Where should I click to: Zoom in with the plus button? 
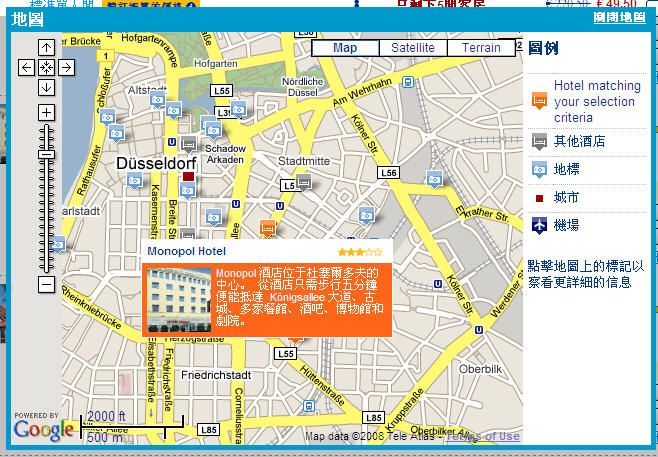point(46,112)
